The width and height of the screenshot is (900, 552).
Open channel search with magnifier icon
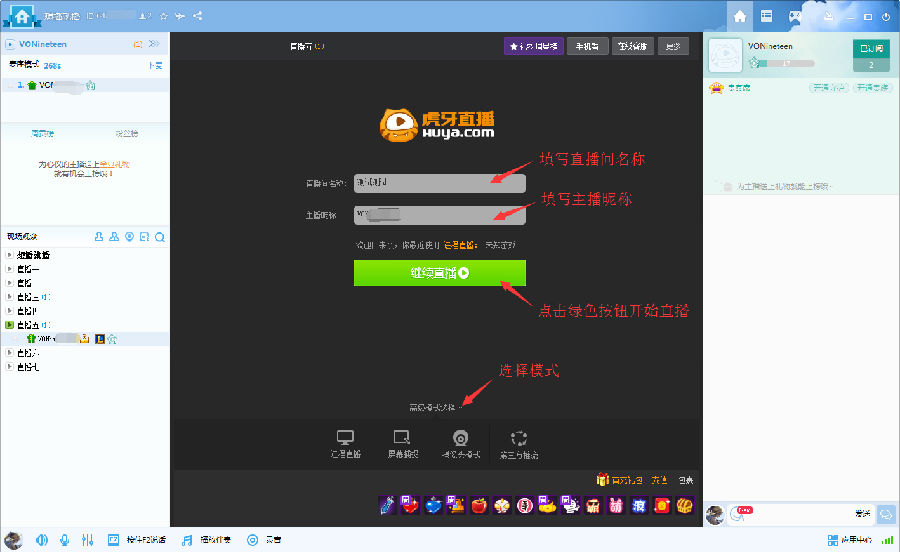pos(160,237)
